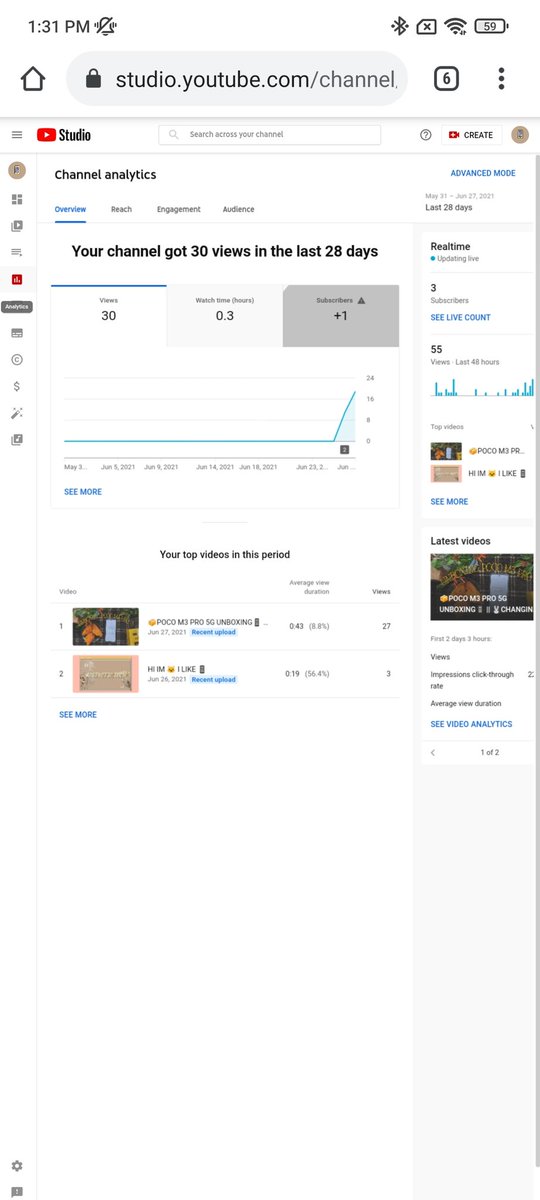Image resolution: width=540 pixels, height=1200 pixels.
Task: Switch to the Engagement tab
Action: (179, 209)
